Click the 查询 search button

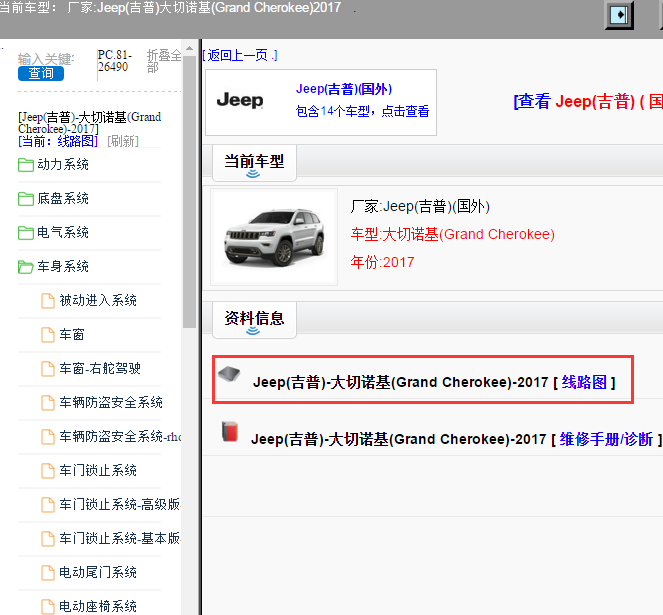(41, 73)
